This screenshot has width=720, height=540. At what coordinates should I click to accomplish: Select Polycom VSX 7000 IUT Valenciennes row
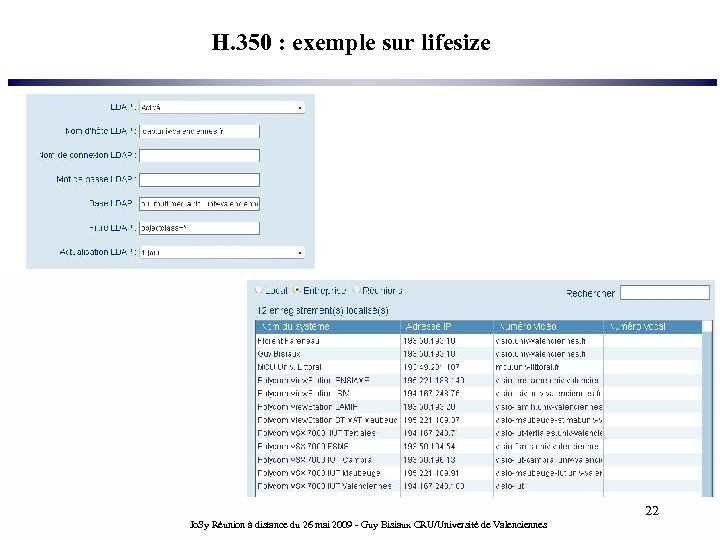click(x=478, y=486)
